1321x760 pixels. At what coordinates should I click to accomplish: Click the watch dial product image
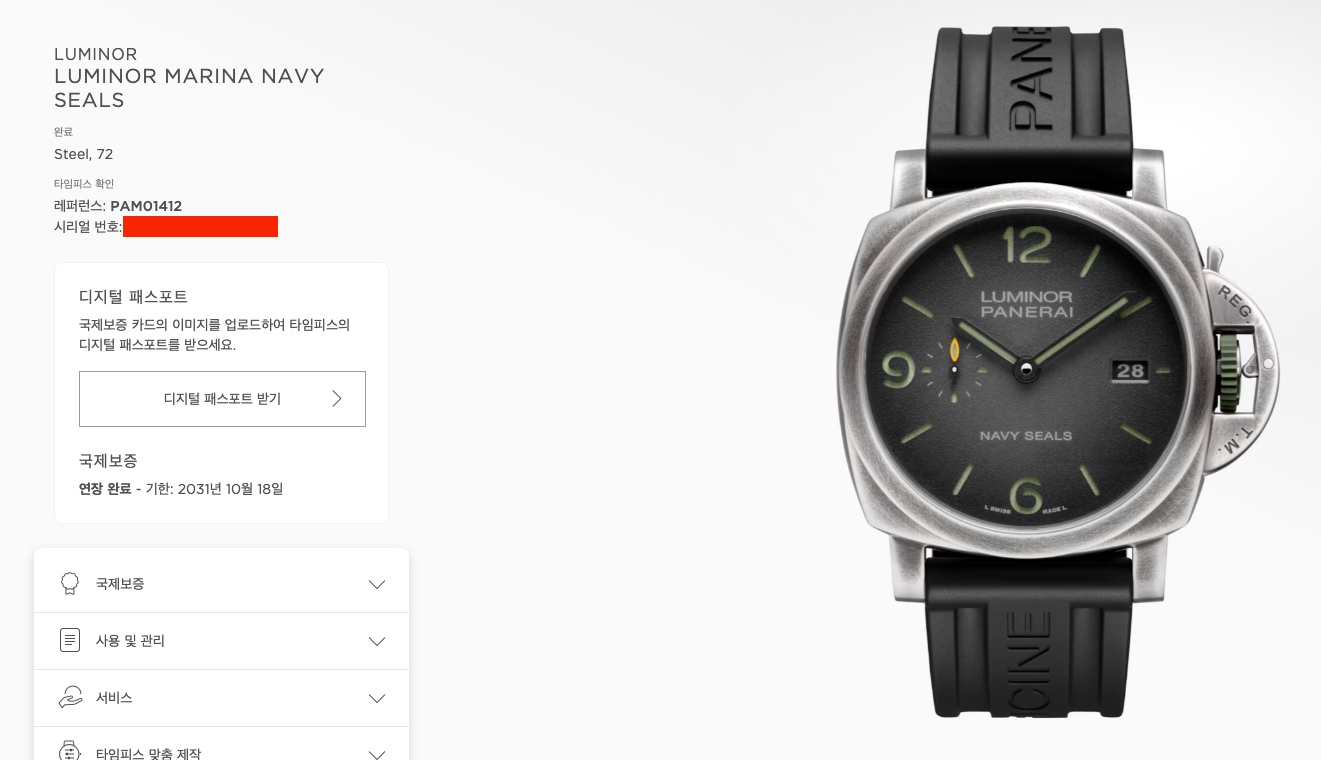click(x=1026, y=370)
